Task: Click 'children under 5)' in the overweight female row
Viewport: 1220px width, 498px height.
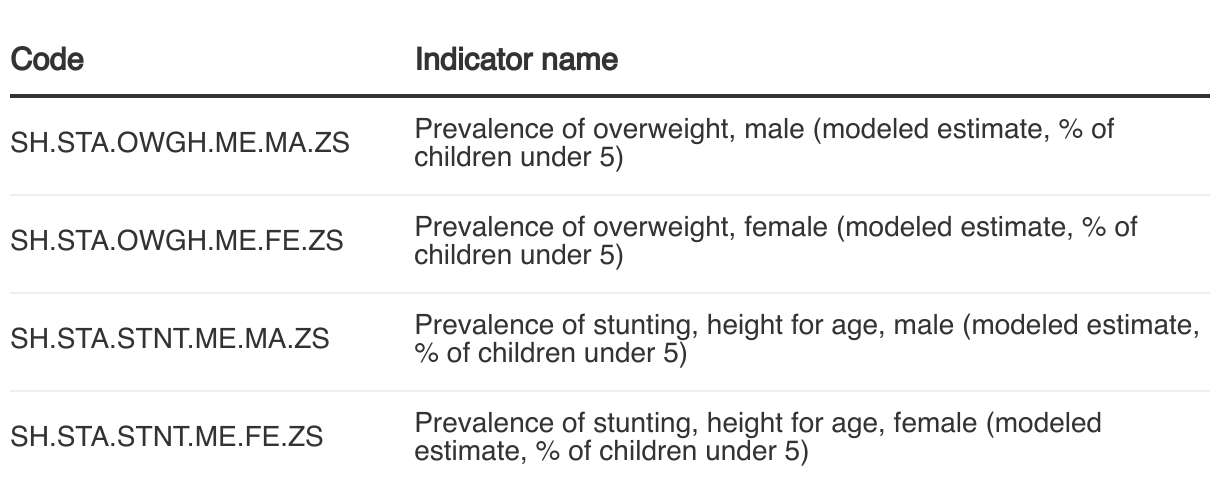Action: pyautogui.click(x=519, y=256)
